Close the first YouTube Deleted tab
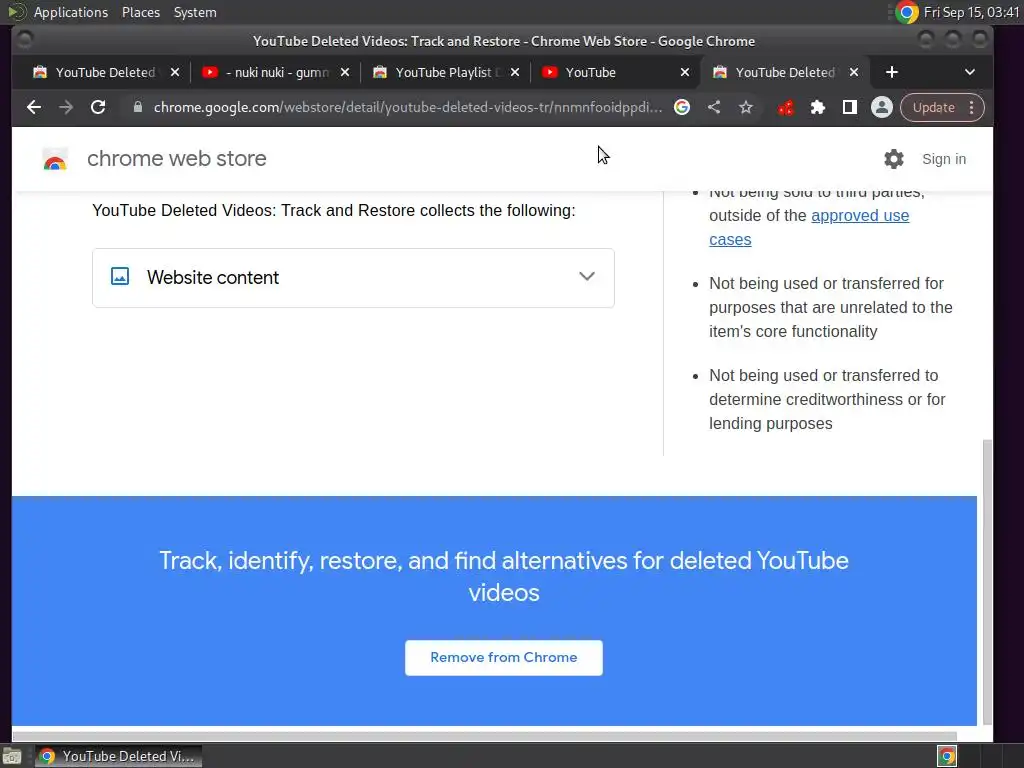This screenshot has width=1024, height=768. [174, 72]
